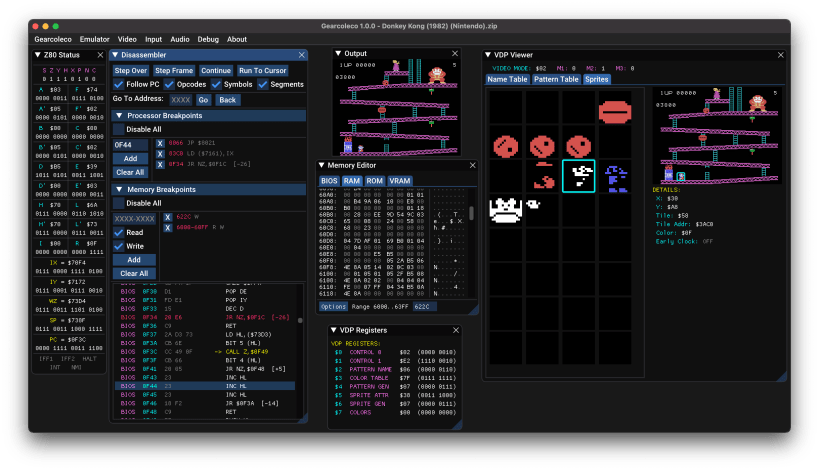This screenshot has height=470, width=819.
Task: Remove processor breakpoint 03C0 LD ($7161),IX
Action: [x=160, y=154]
